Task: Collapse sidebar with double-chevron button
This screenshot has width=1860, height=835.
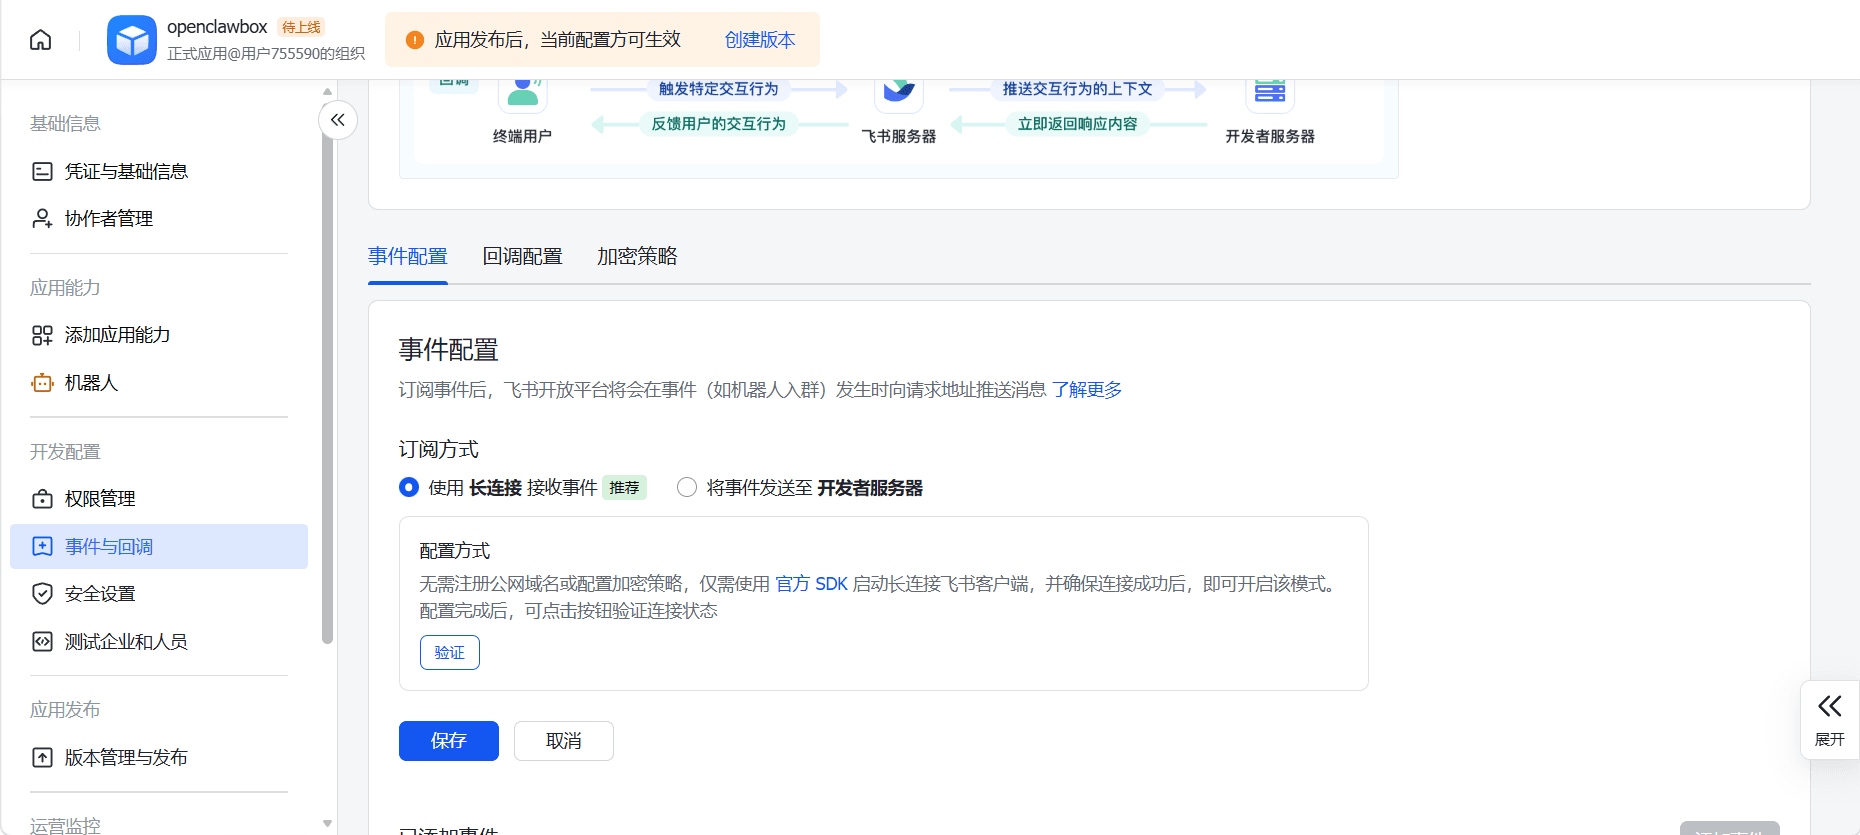Action: [x=338, y=120]
